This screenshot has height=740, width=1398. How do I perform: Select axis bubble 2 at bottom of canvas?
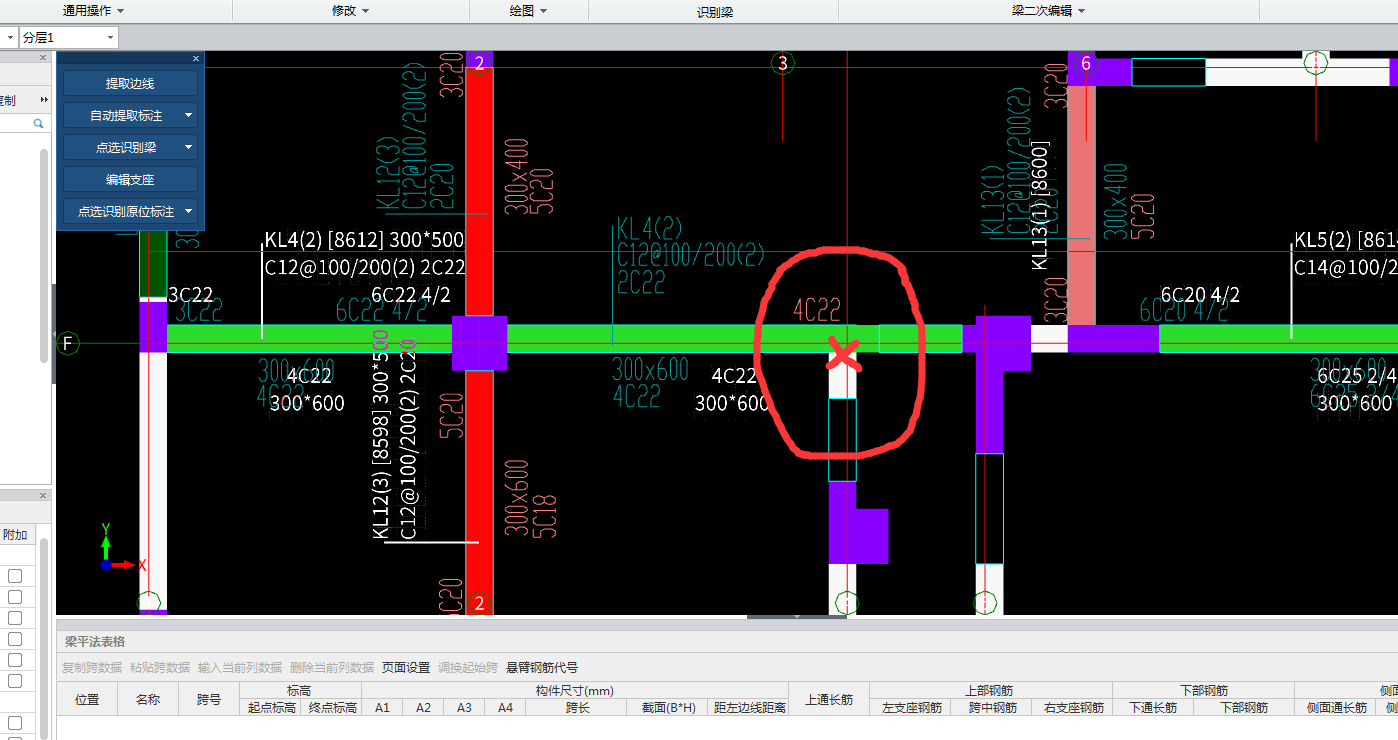tap(479, 603)
